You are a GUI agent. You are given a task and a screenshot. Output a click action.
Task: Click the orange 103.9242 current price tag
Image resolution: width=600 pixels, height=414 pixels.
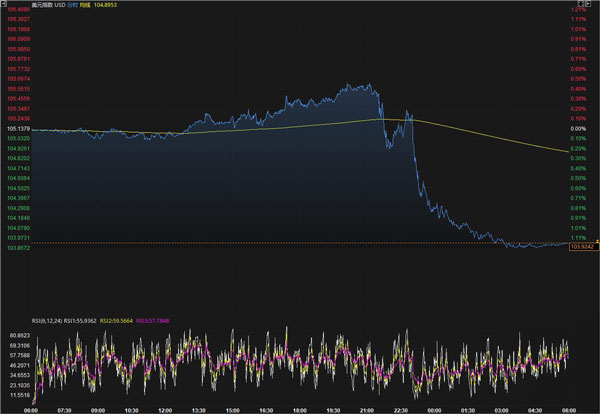click(581, 245)
